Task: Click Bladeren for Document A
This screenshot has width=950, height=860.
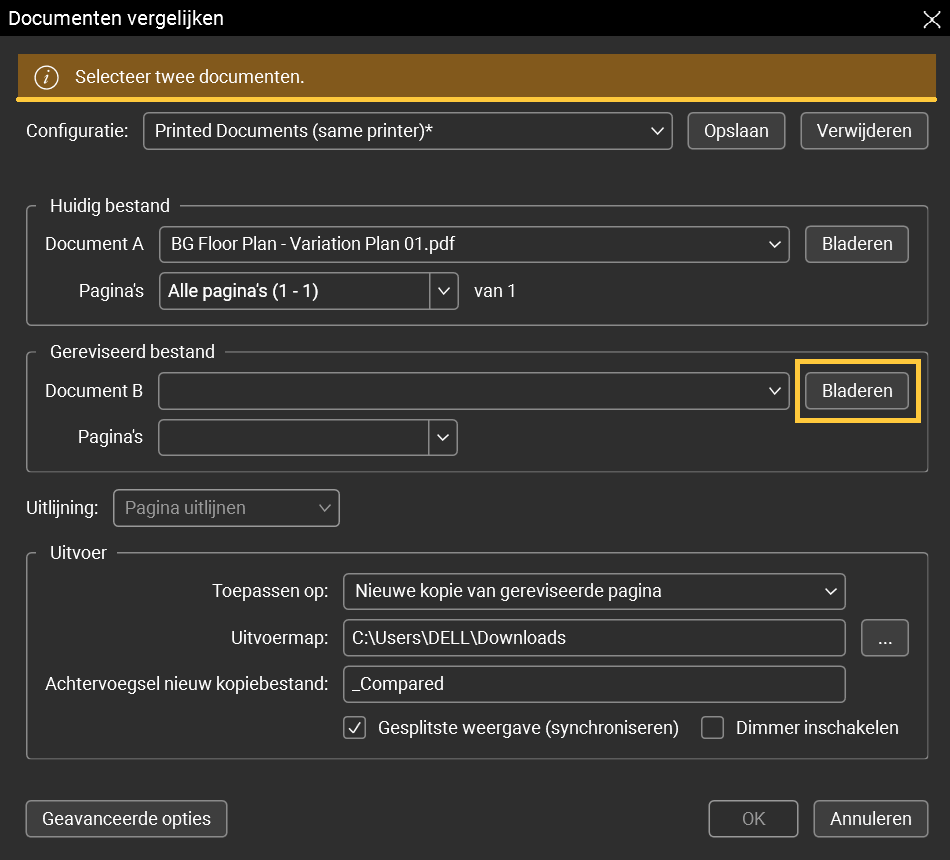Action: (857, 244)
